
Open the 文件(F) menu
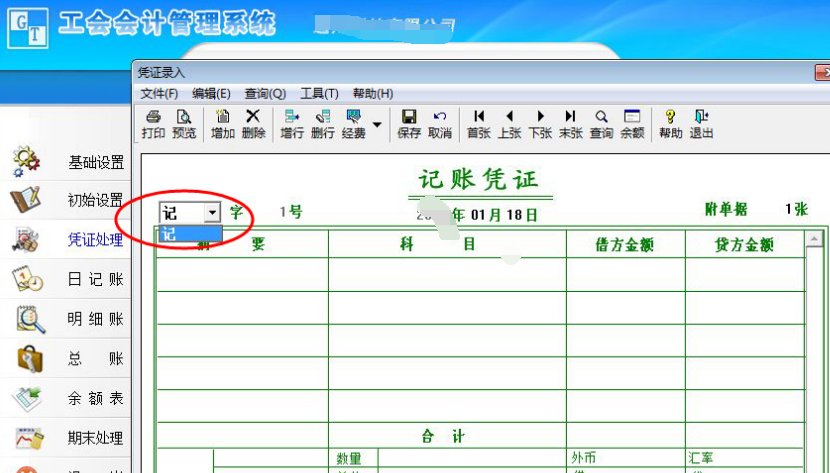tap(159, 94)
